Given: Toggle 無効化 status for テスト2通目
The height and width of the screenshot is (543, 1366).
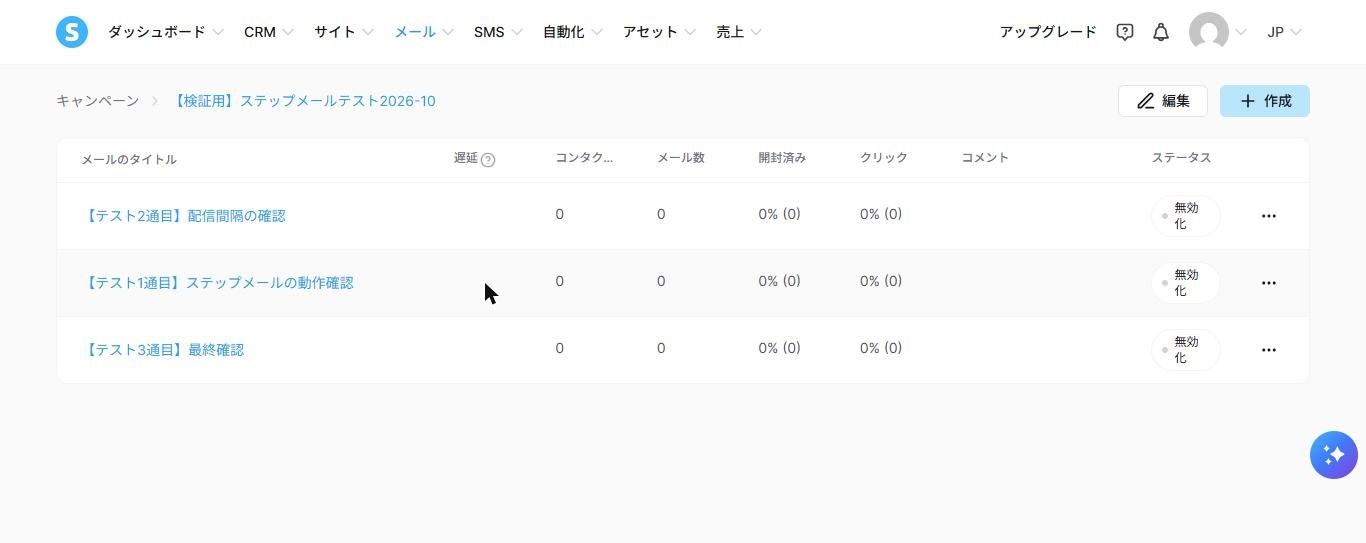Looking at the screenshot, I should (1185, 216).
